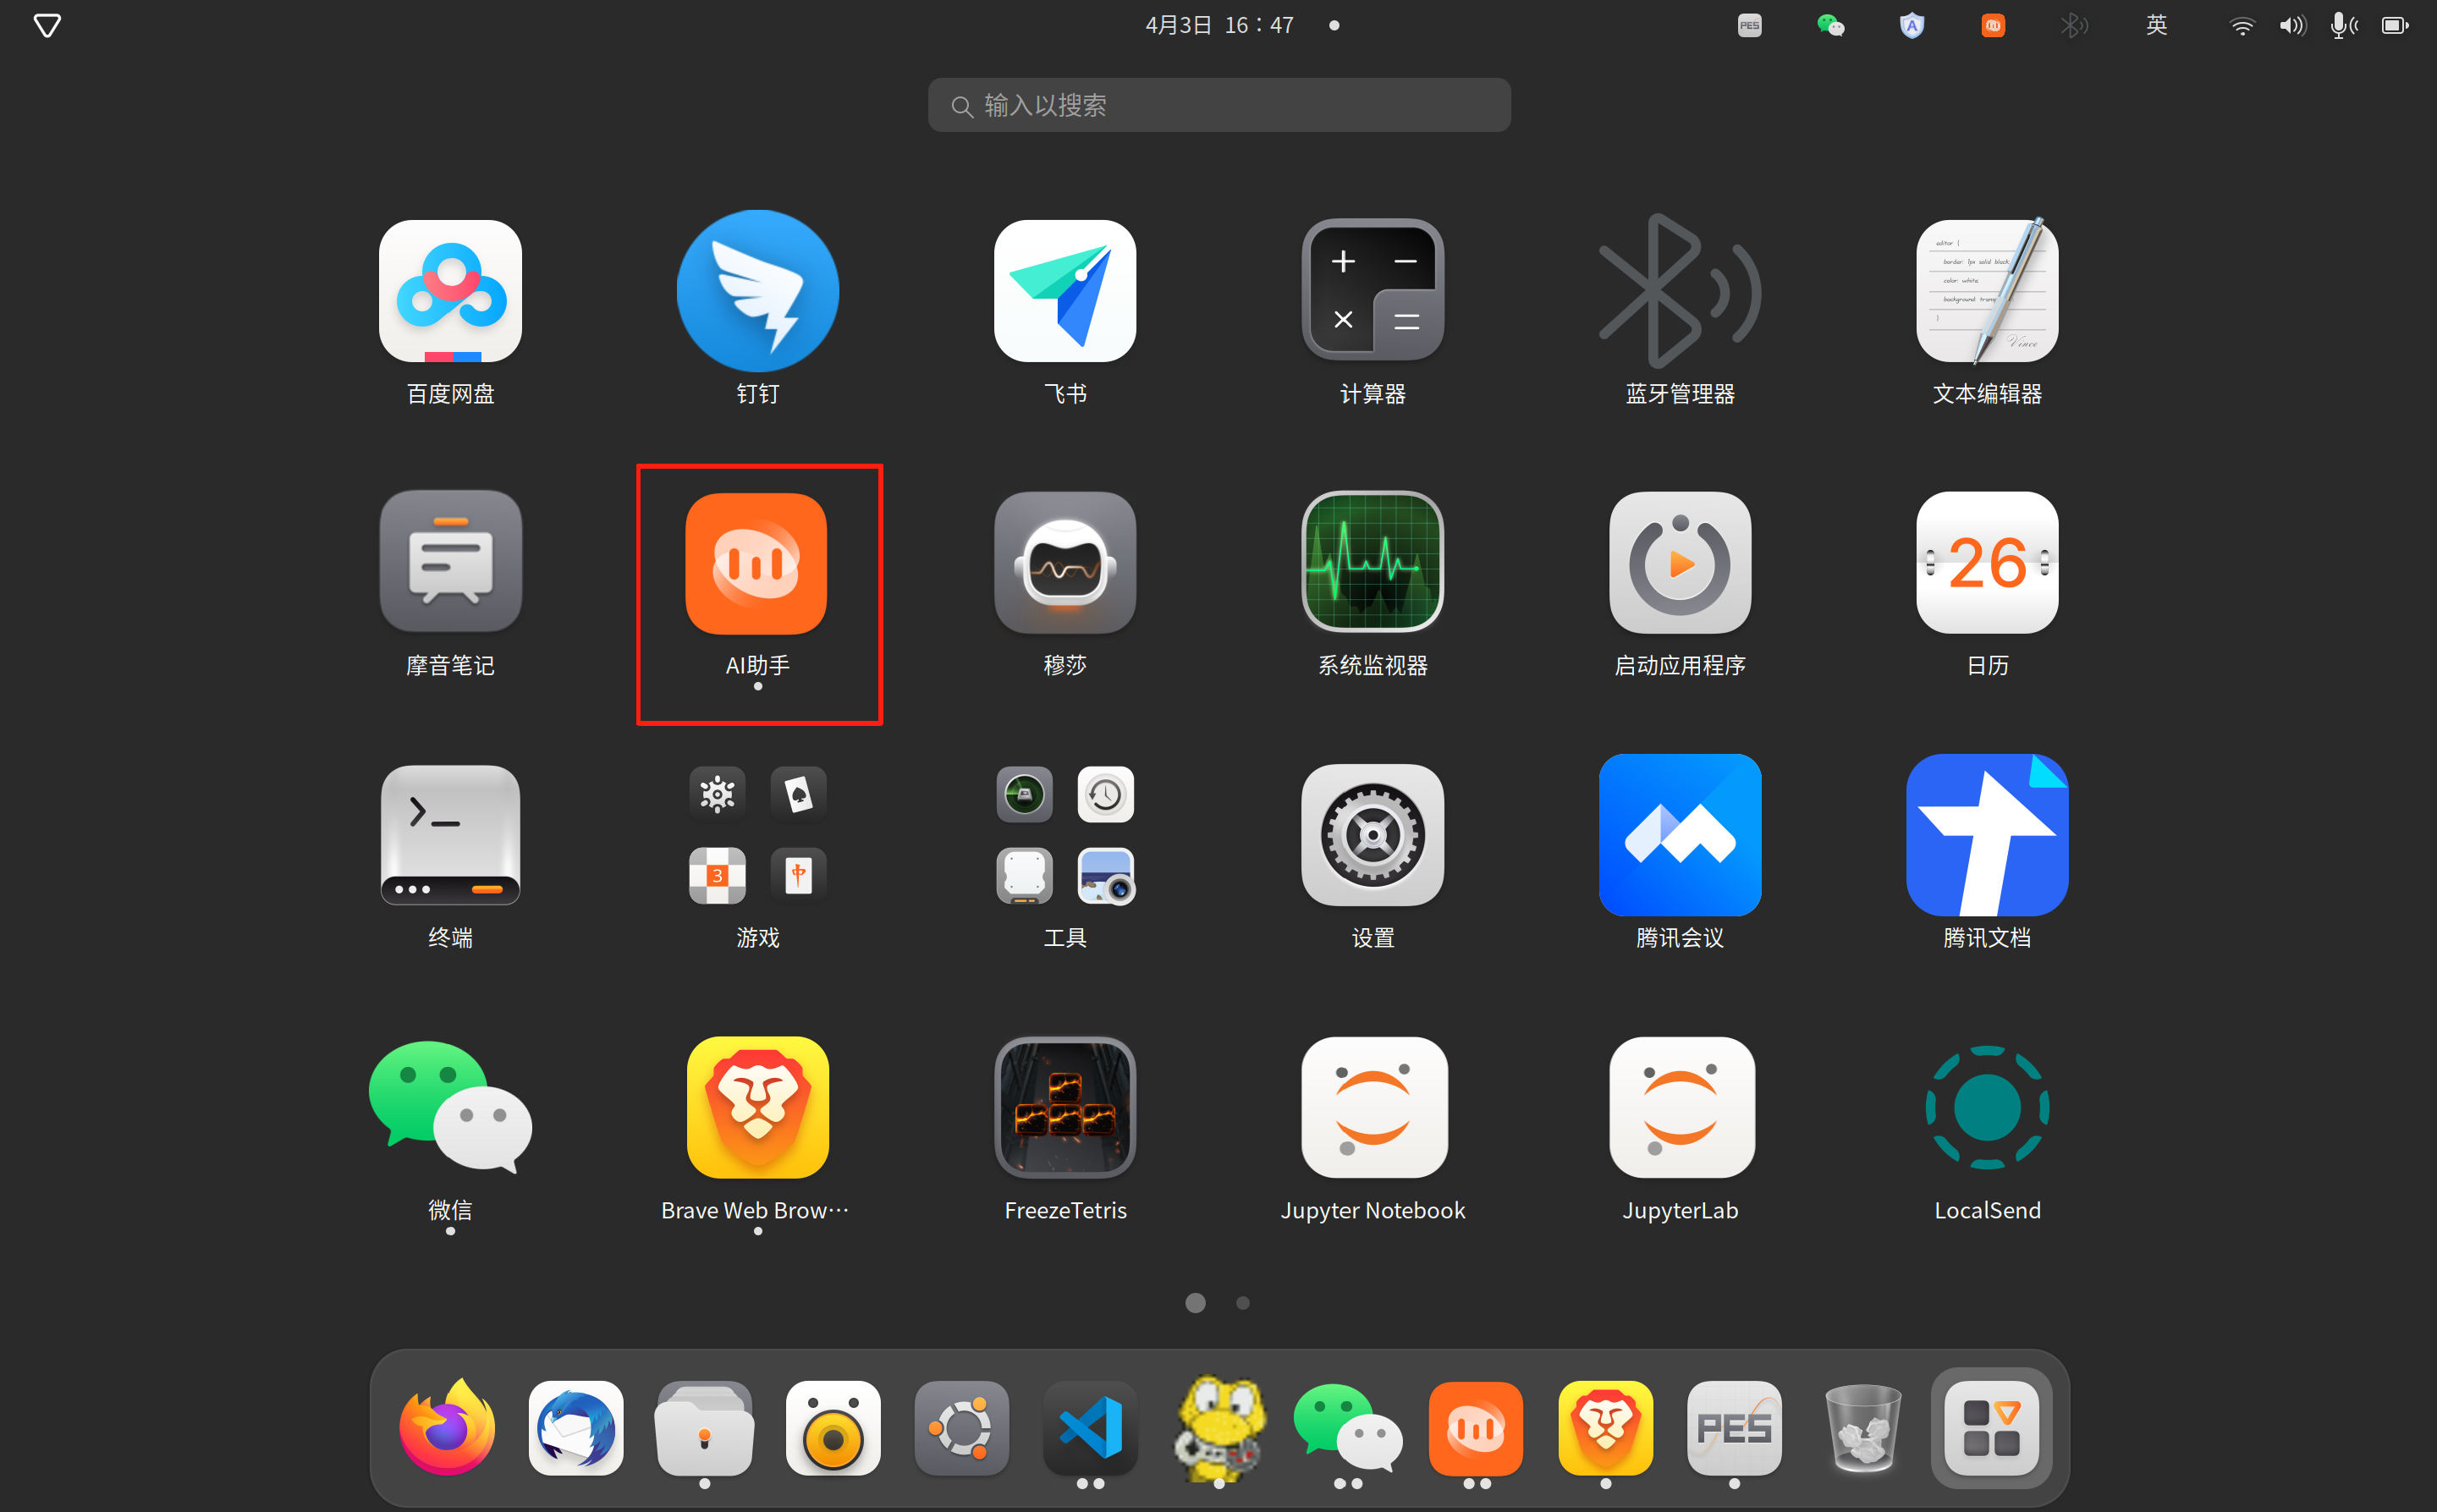Viewport: 2437px width, 1512px height.
Task: Open JupyterLab from the app grid
Action: coord(1679,1107)
